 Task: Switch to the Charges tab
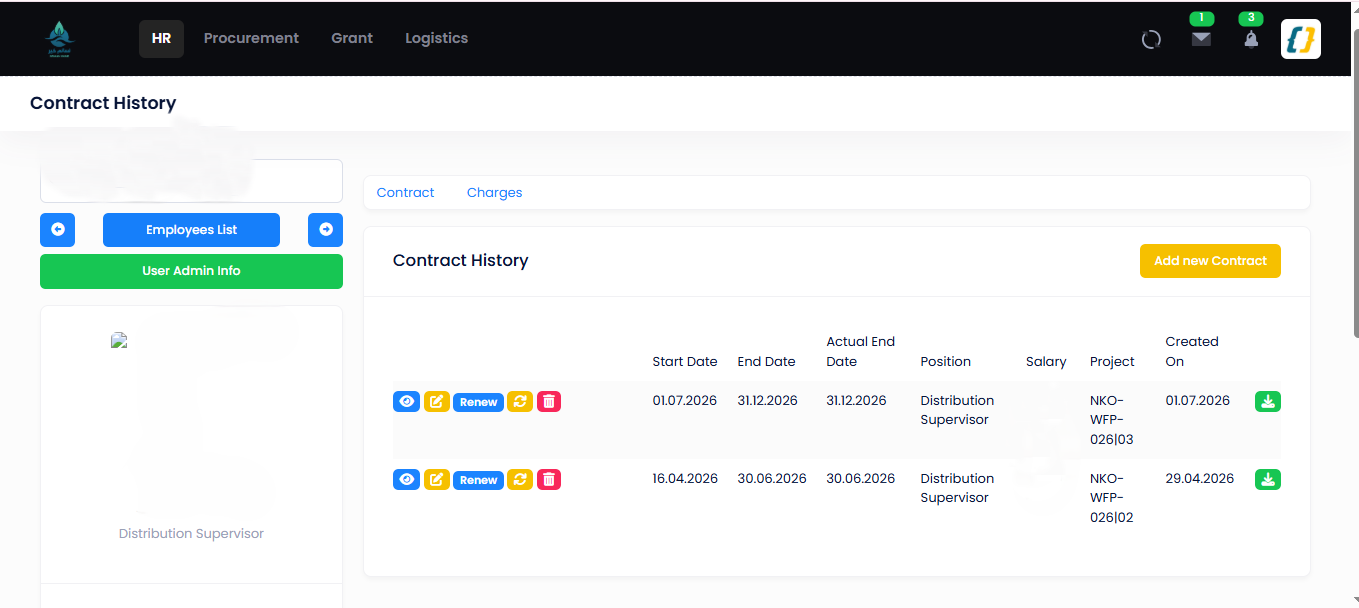[494, 192]
